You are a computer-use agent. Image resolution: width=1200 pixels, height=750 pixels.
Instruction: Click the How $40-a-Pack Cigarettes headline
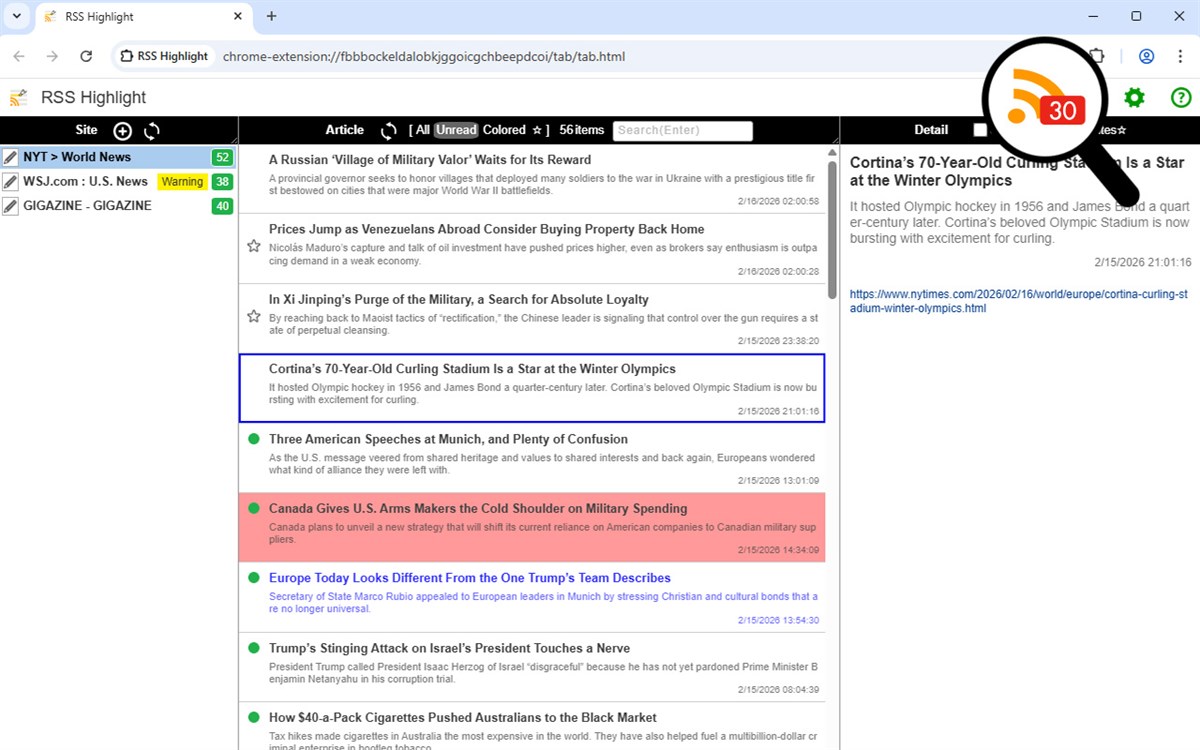click(x=463, y=718)
